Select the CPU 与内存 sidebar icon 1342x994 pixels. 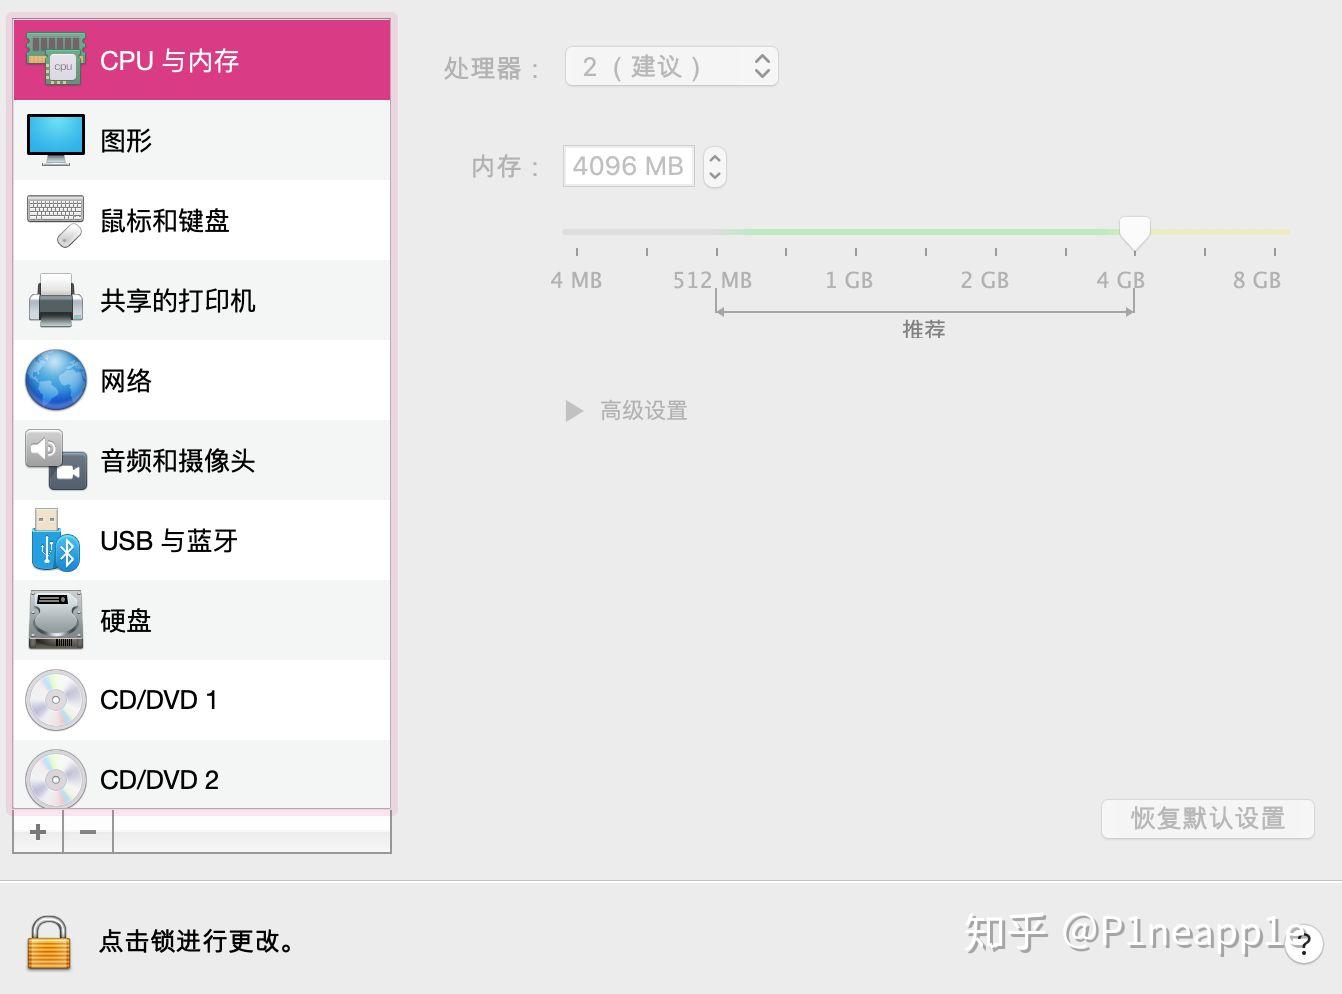[55, 60]
